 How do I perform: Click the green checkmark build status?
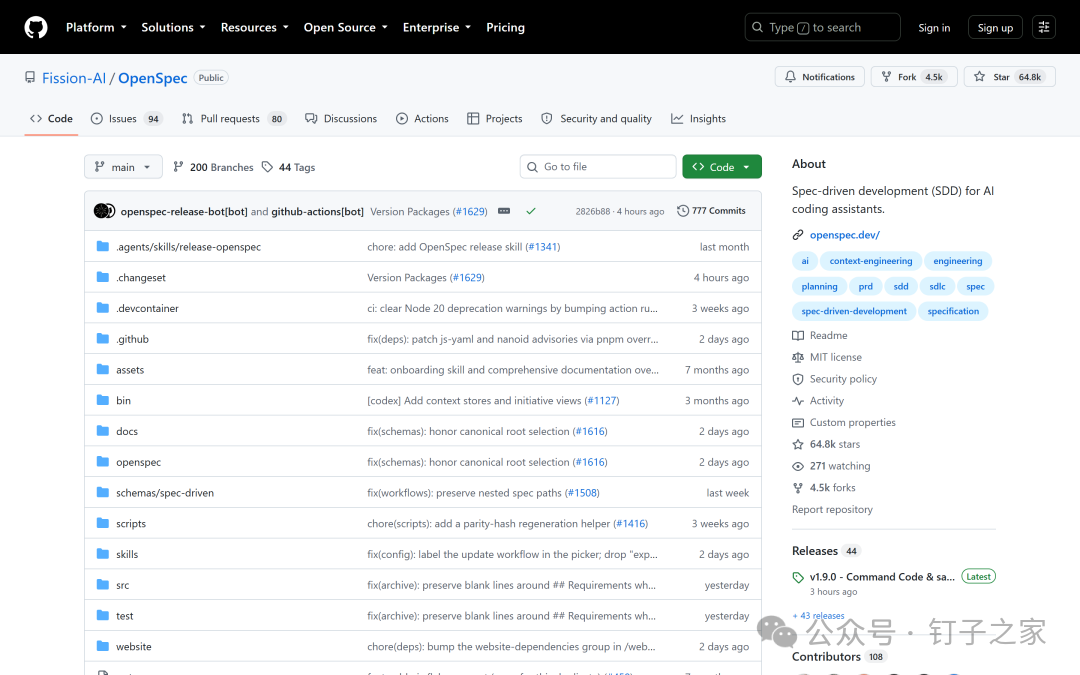(x=530, y=211)
